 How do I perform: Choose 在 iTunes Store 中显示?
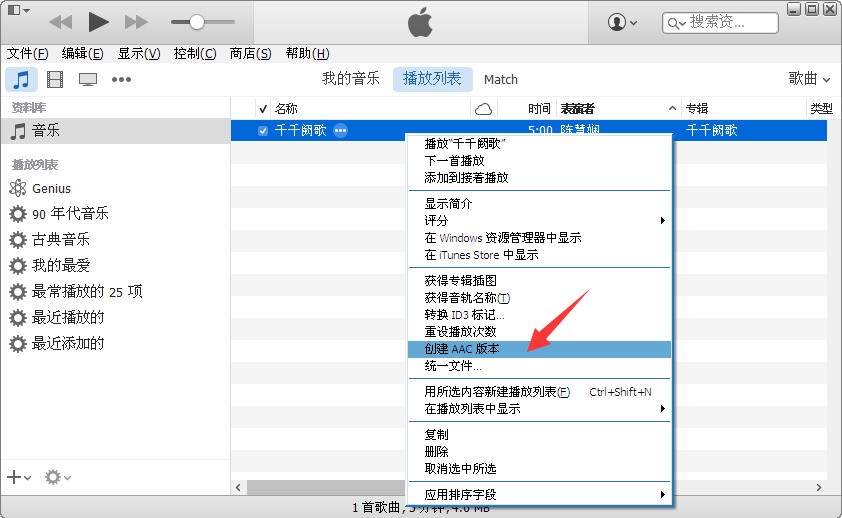tap(540, 255)
